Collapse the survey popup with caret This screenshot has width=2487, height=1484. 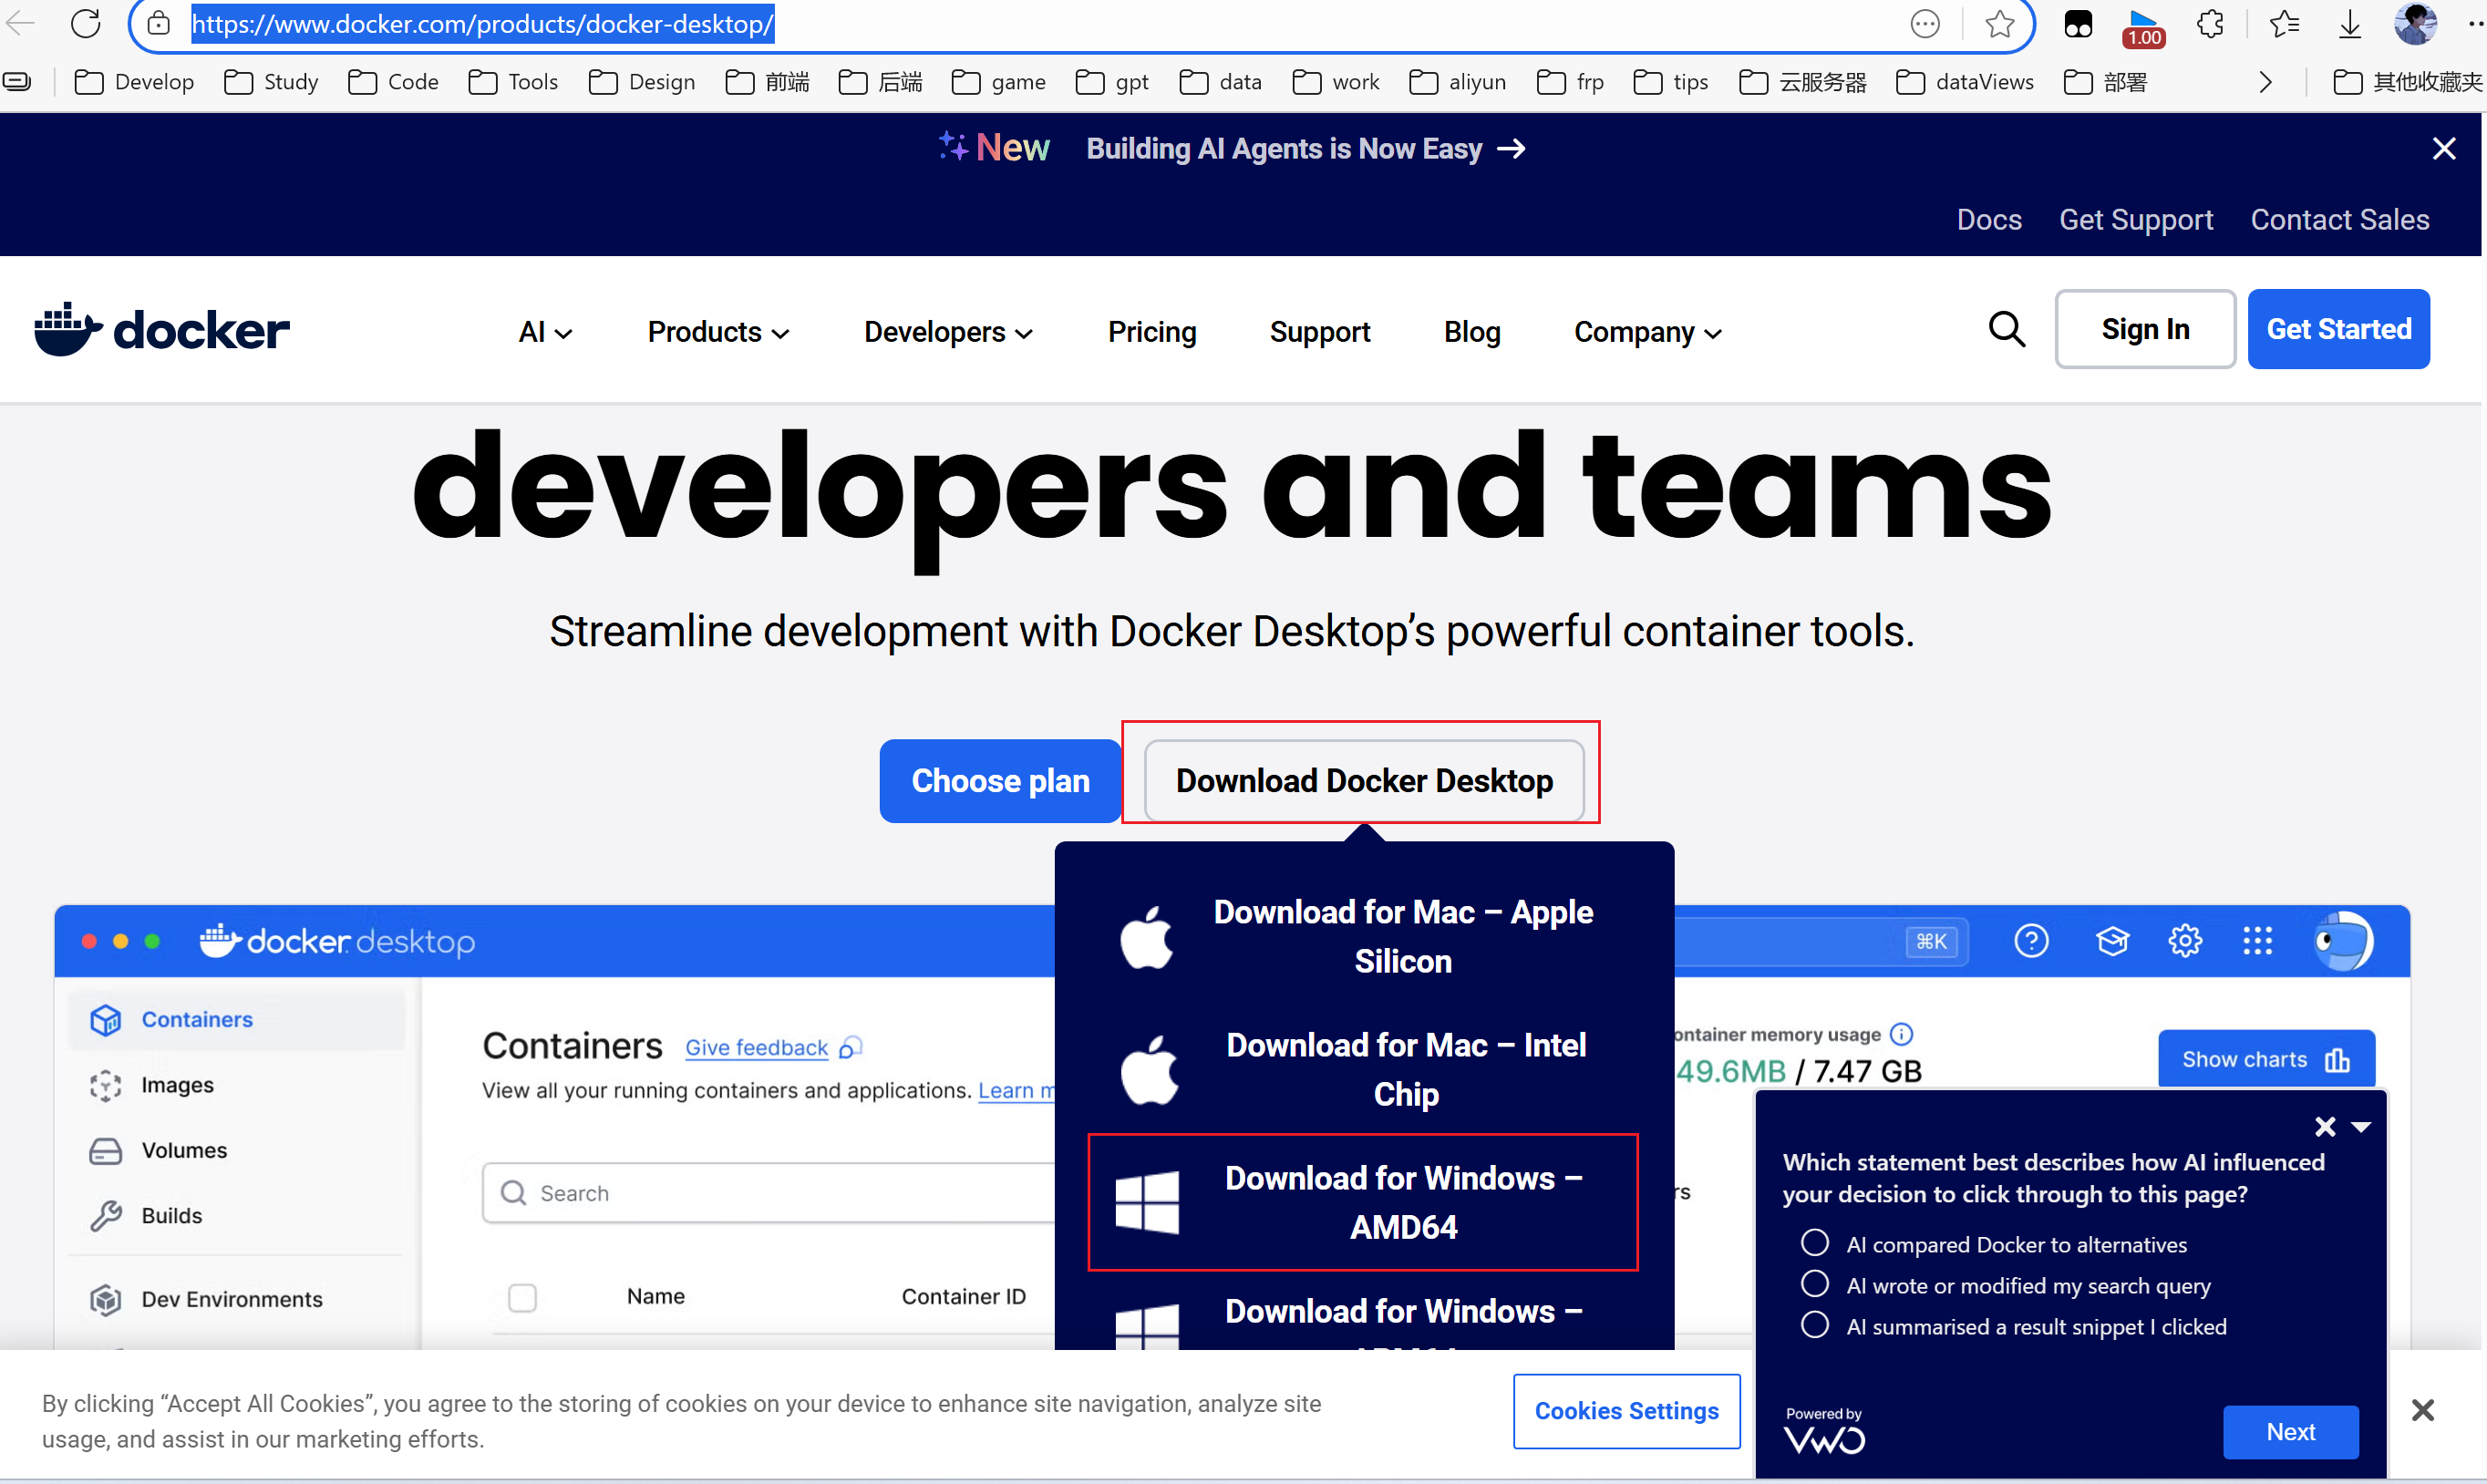[x=2361, y=1127]
